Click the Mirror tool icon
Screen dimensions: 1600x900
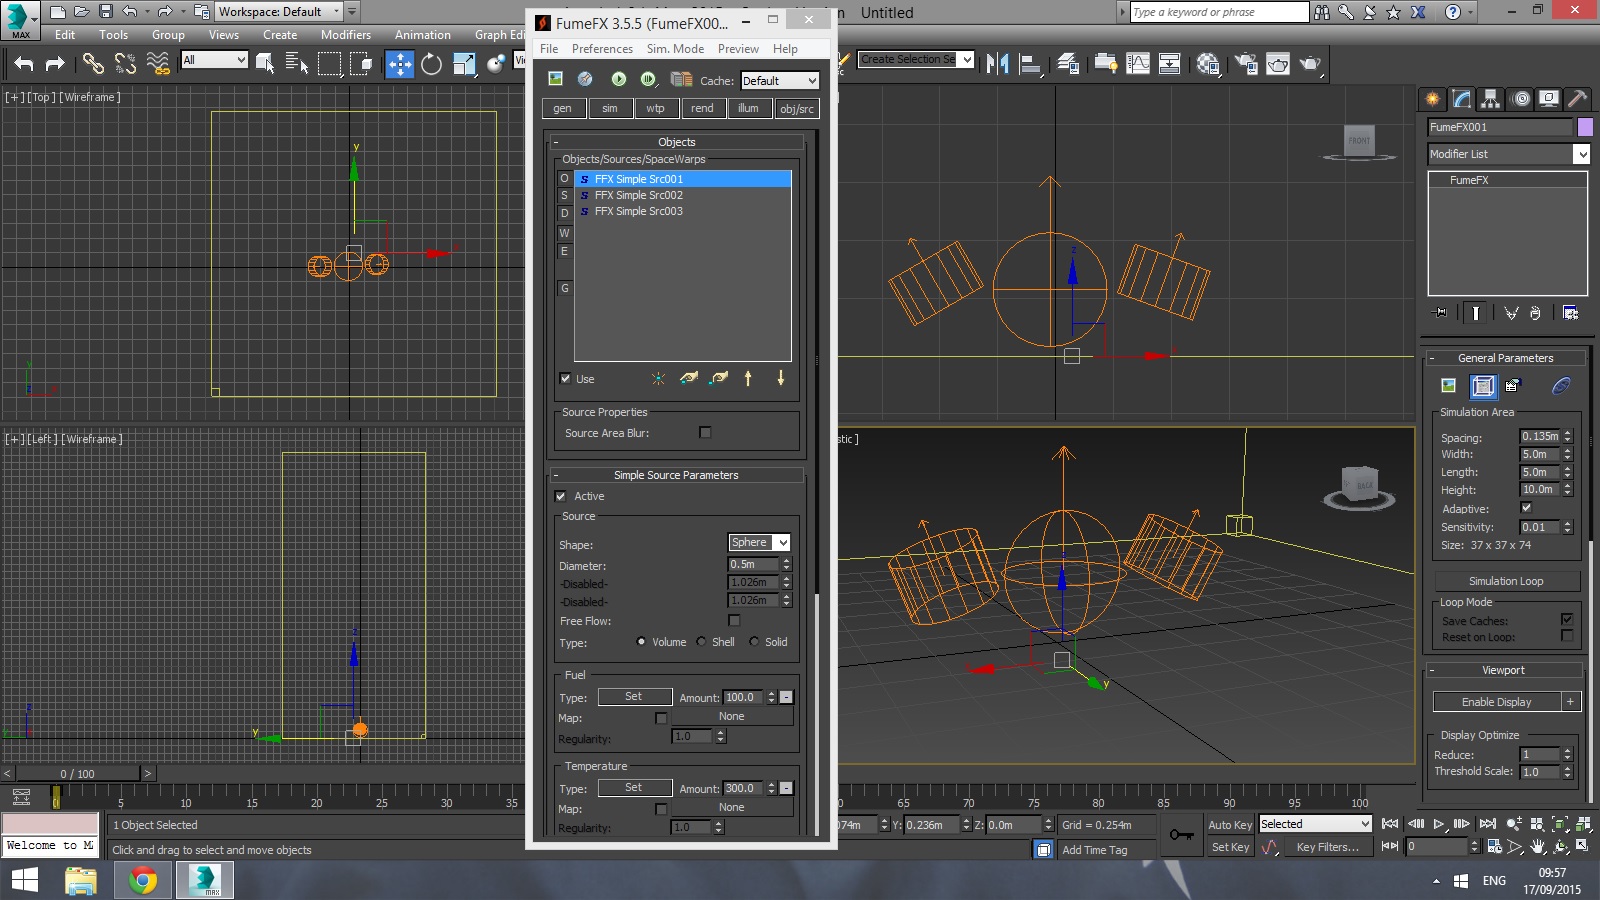997,64
